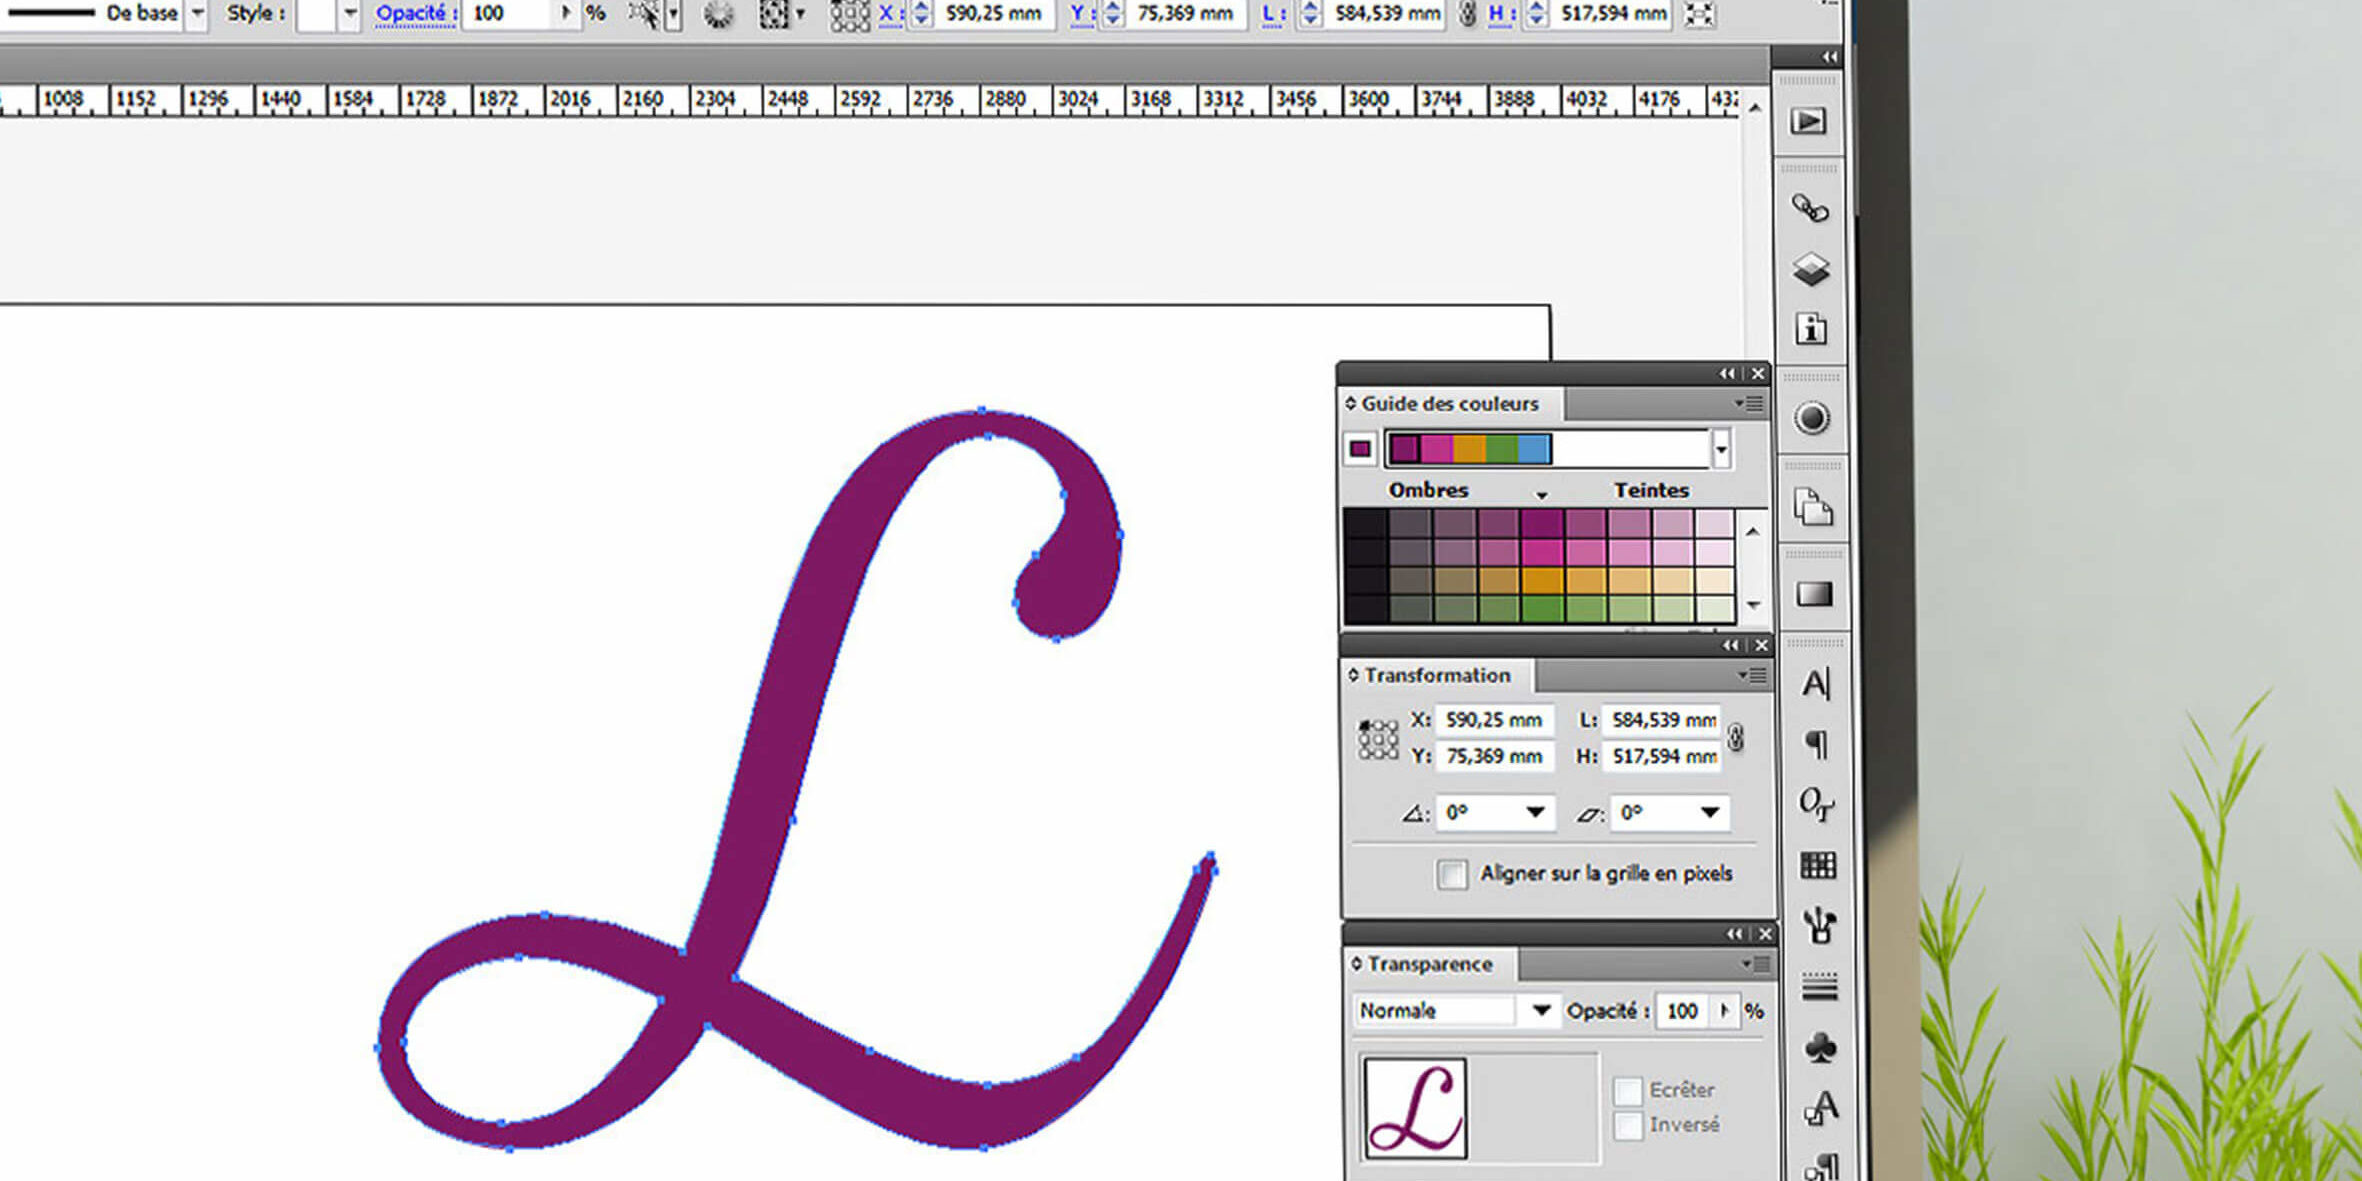
Task: Open the Caractère panel via A icon
Action: [x=1818, y=683]
